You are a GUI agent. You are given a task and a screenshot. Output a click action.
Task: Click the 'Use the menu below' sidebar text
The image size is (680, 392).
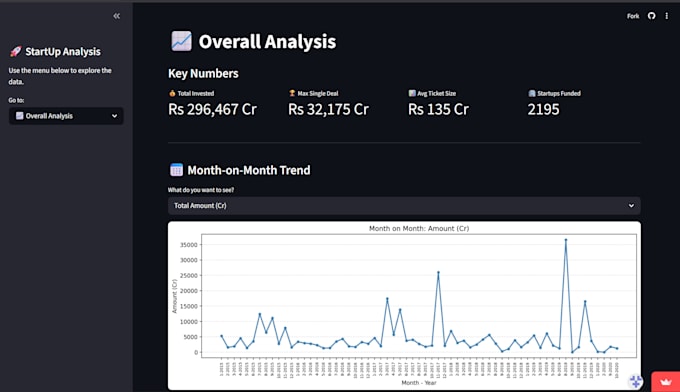tap(60, 76)
